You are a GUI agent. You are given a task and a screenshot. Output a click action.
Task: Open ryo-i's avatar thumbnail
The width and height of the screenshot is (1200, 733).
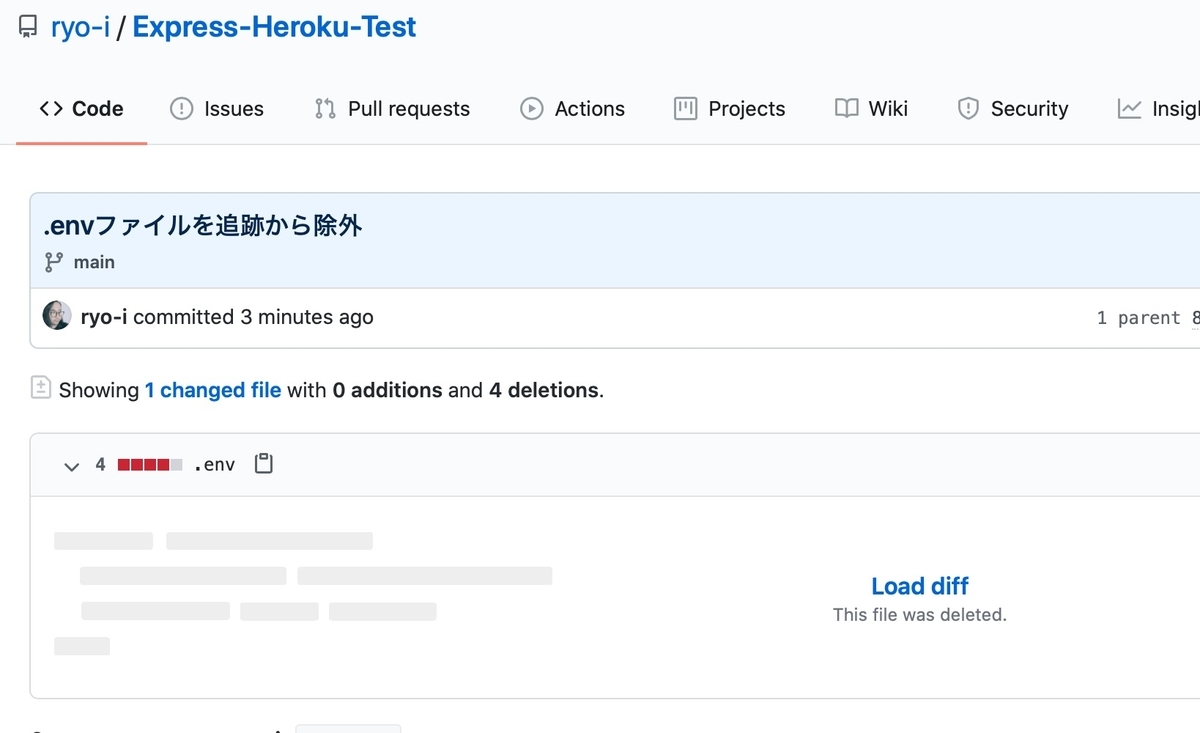coord(57,316)
